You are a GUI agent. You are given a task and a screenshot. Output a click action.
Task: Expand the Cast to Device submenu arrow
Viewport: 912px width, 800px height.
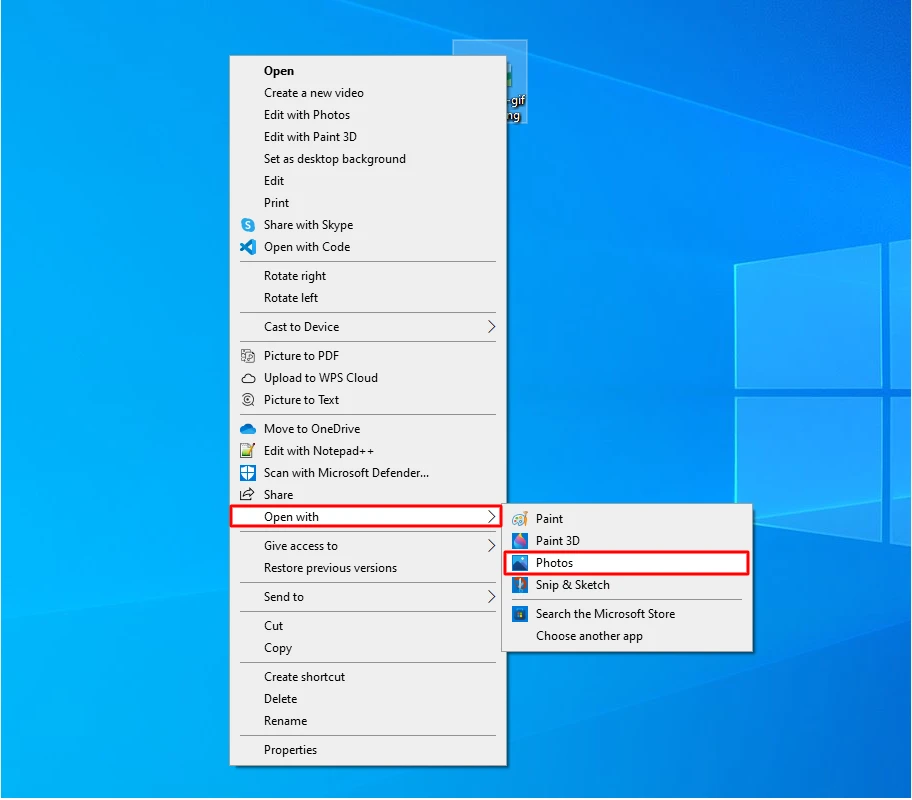[x=491, y=327]
